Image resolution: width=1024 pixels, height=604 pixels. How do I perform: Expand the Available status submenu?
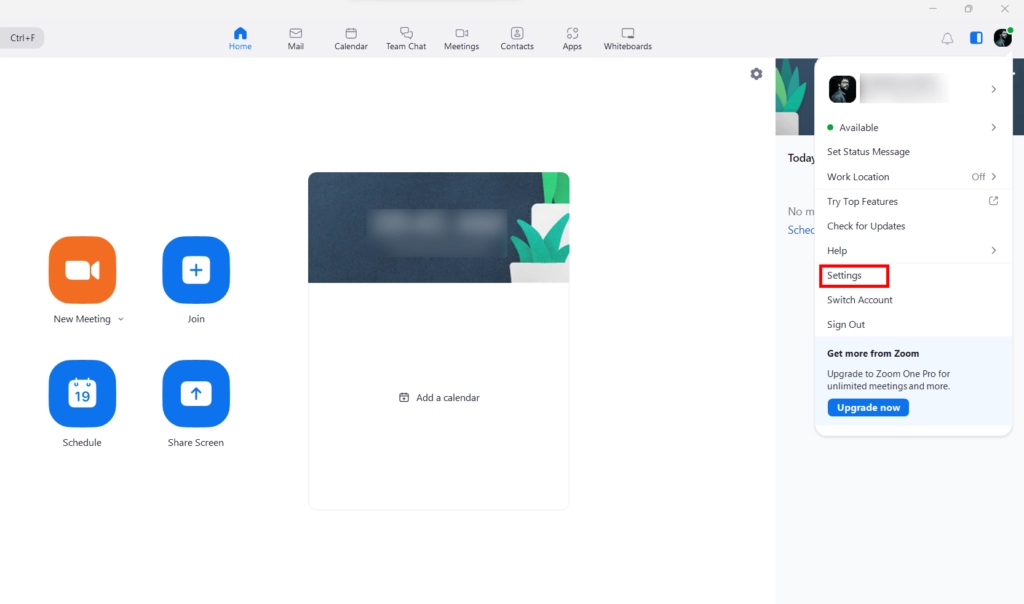[993, 128]
